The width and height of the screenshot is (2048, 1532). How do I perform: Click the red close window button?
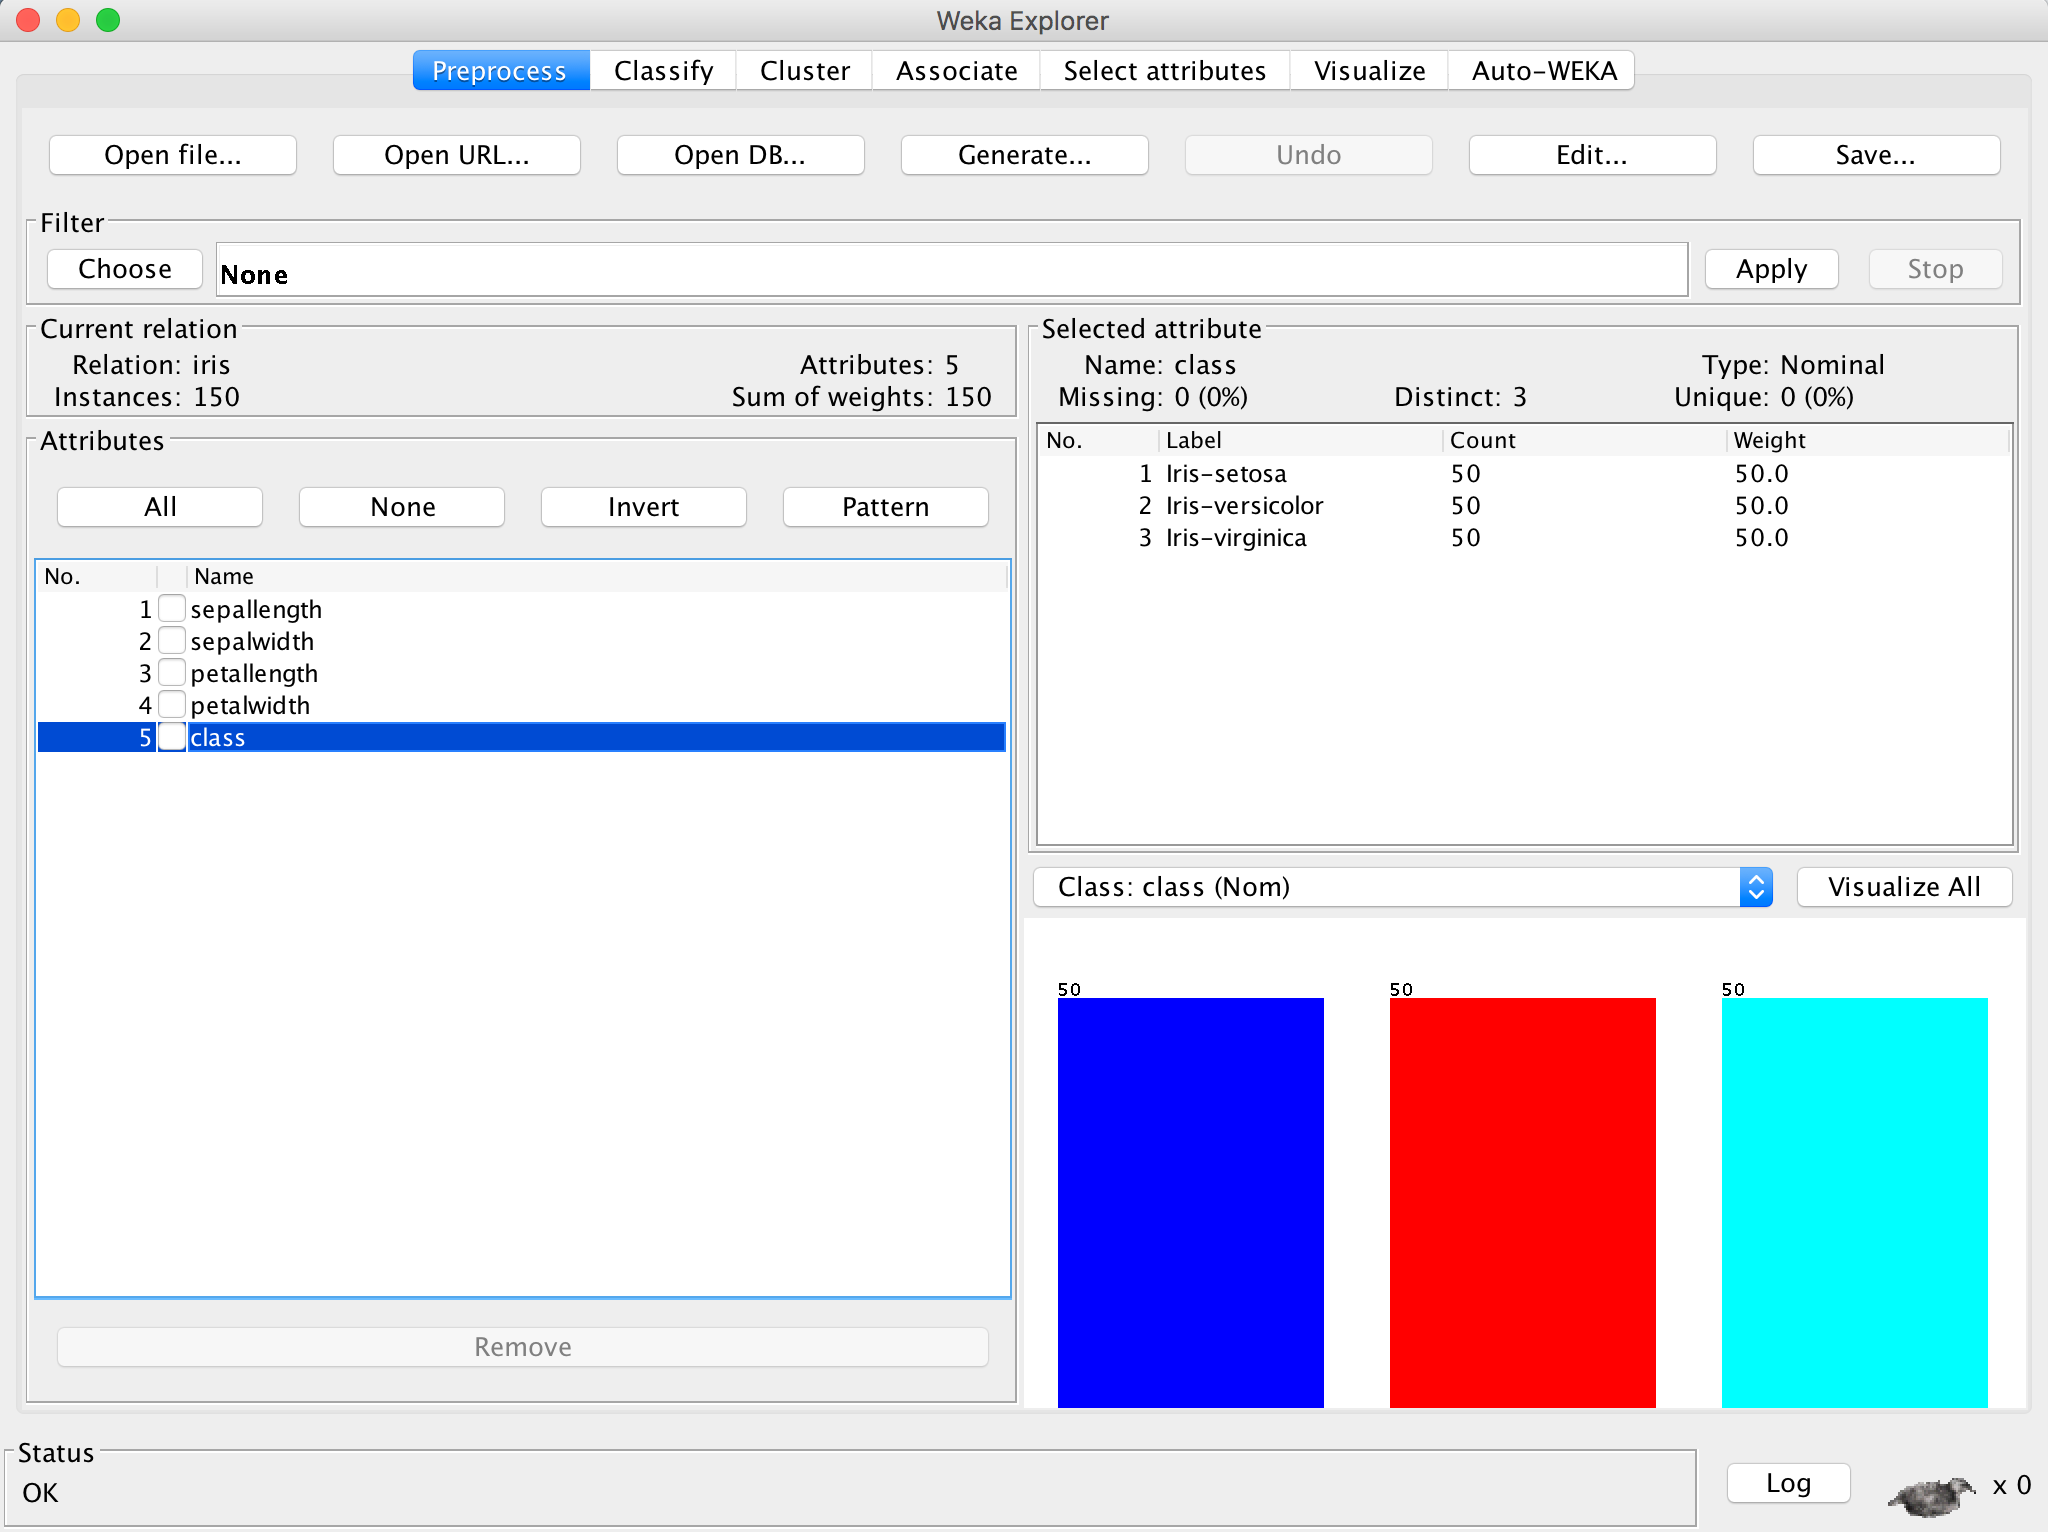pos(28,20)
